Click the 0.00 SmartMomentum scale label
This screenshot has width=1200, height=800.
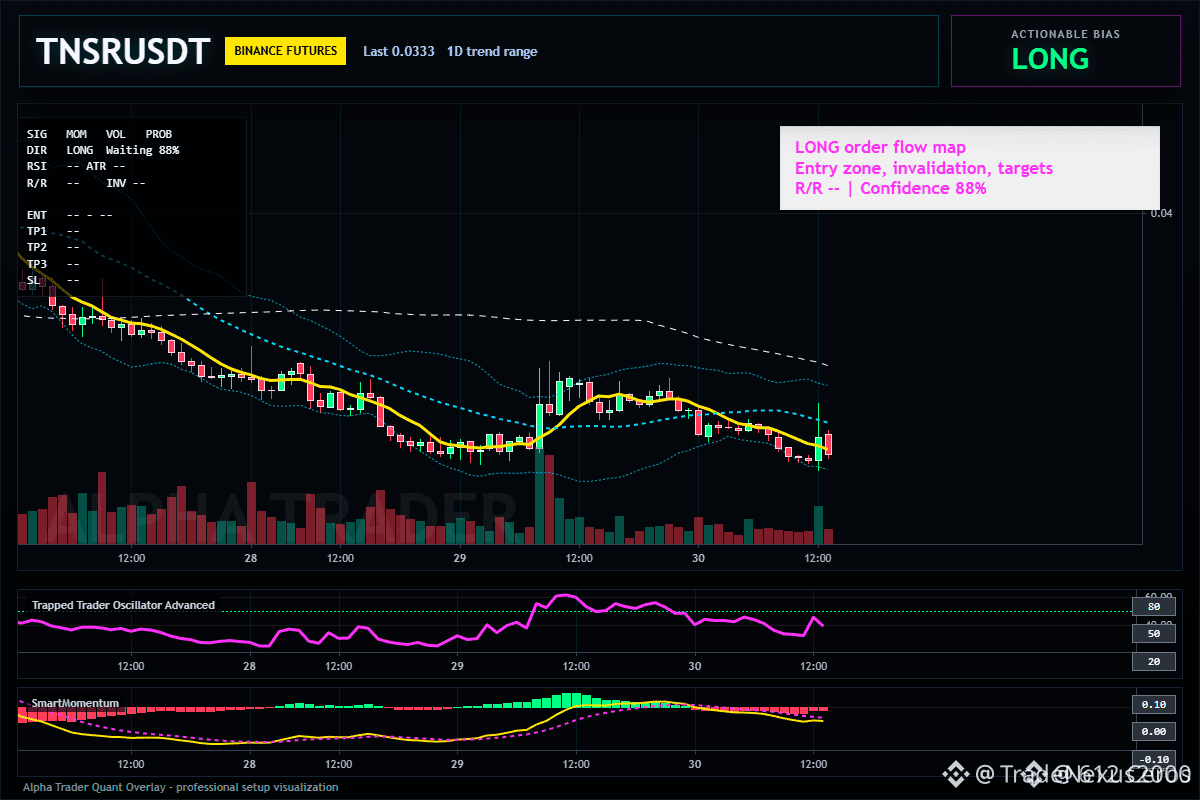point(1153,731)
